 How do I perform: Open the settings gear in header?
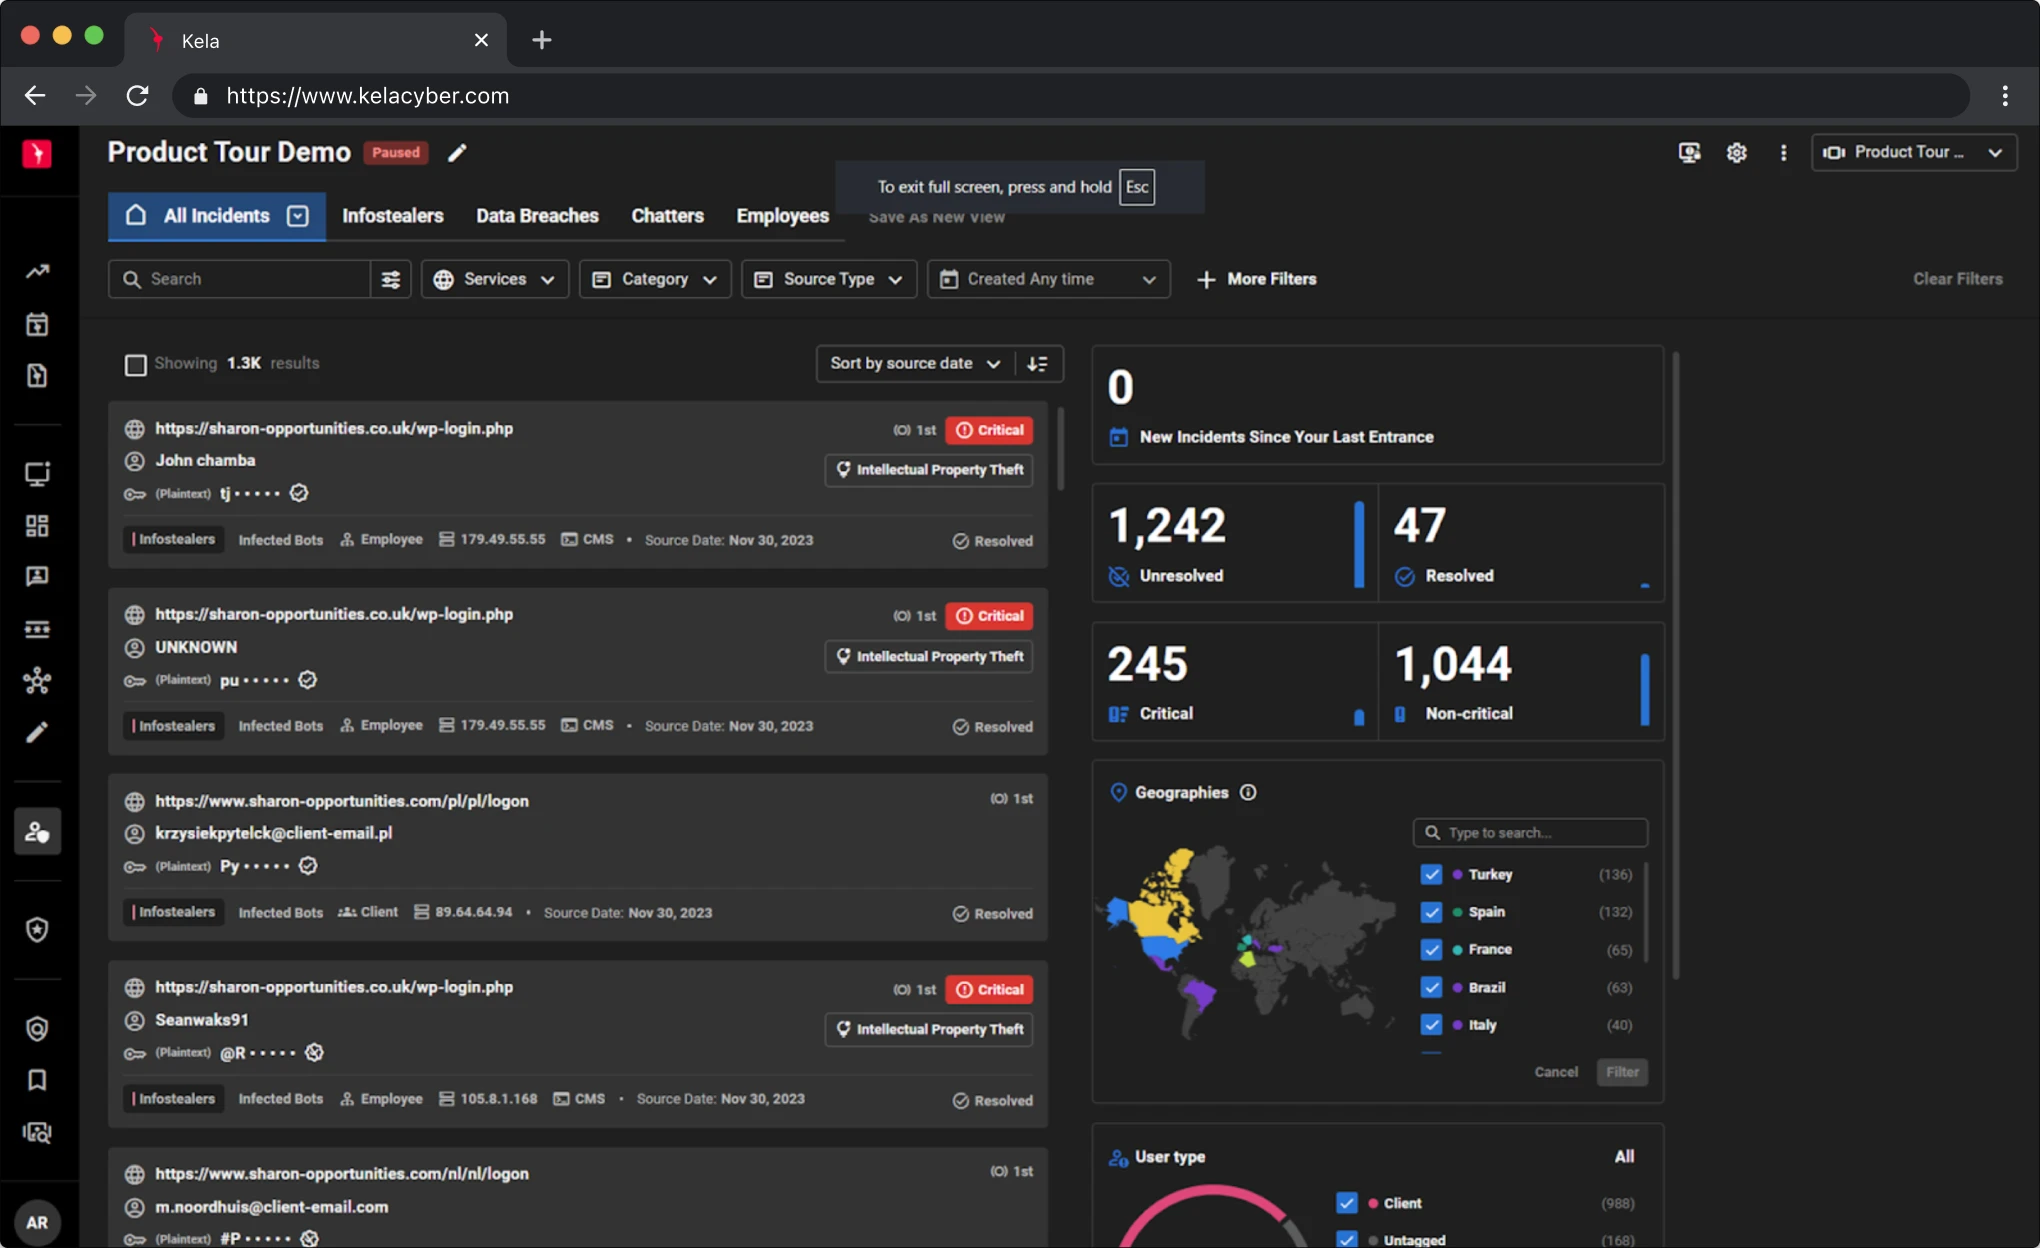coord(1737,152)
